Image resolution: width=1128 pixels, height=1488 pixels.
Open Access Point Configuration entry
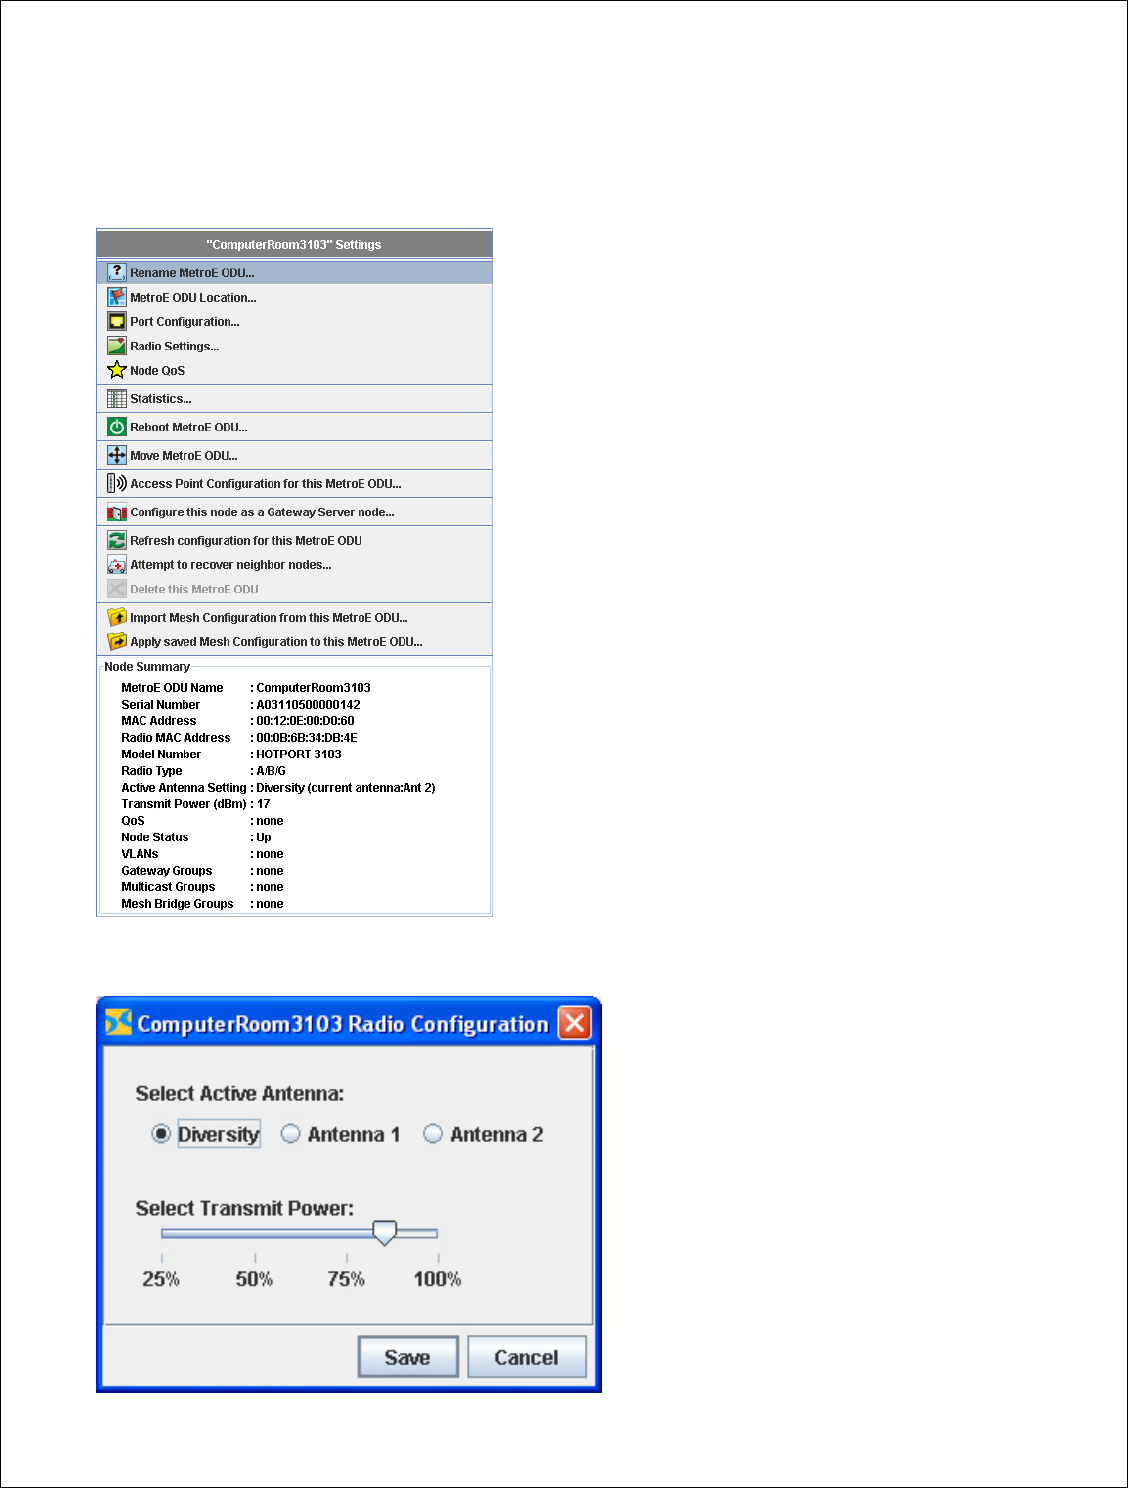pyautogui.click(x=294, y=483)
